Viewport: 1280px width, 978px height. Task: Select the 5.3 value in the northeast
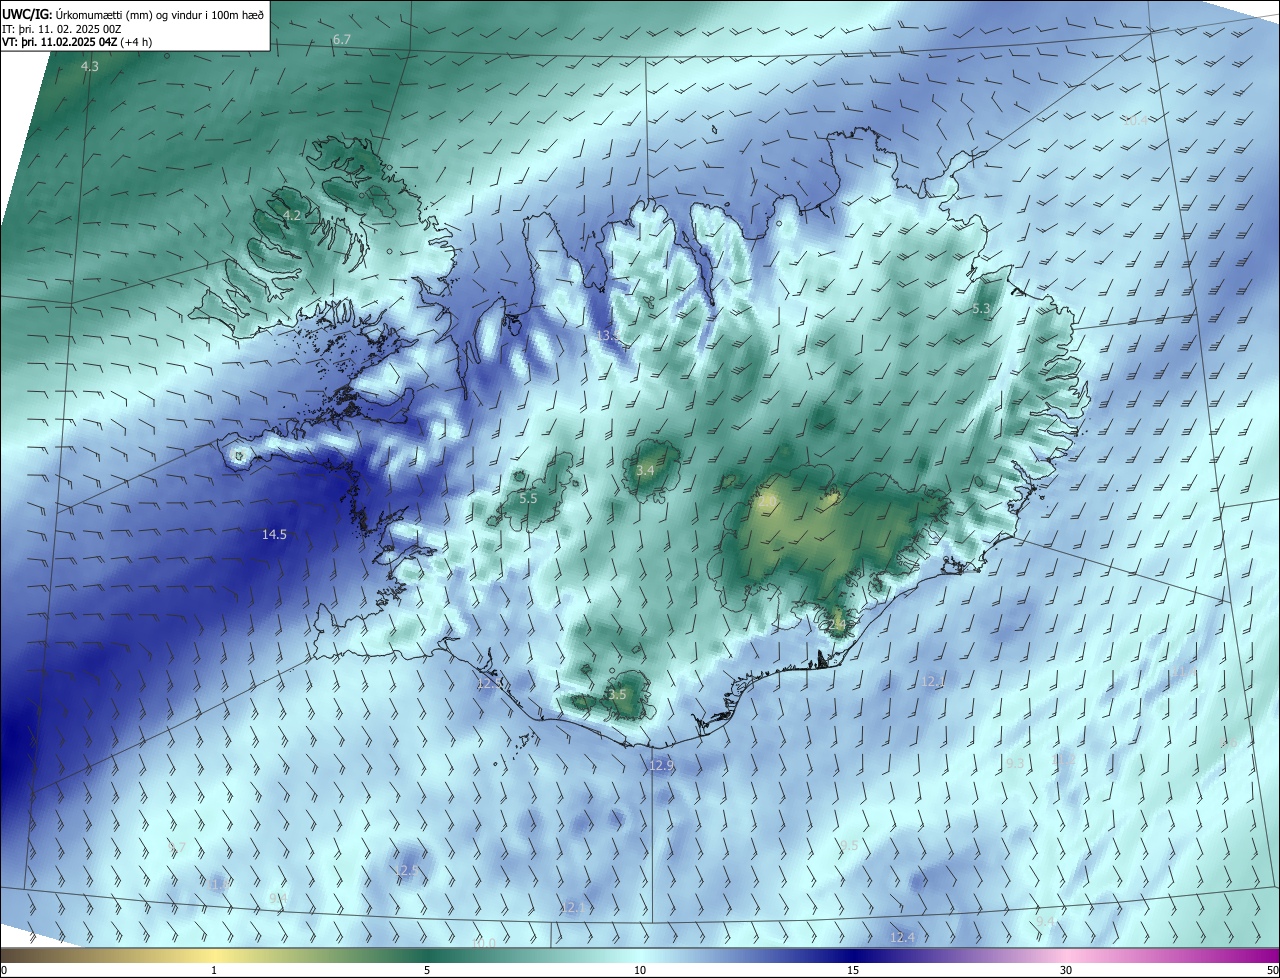point(981,309)
